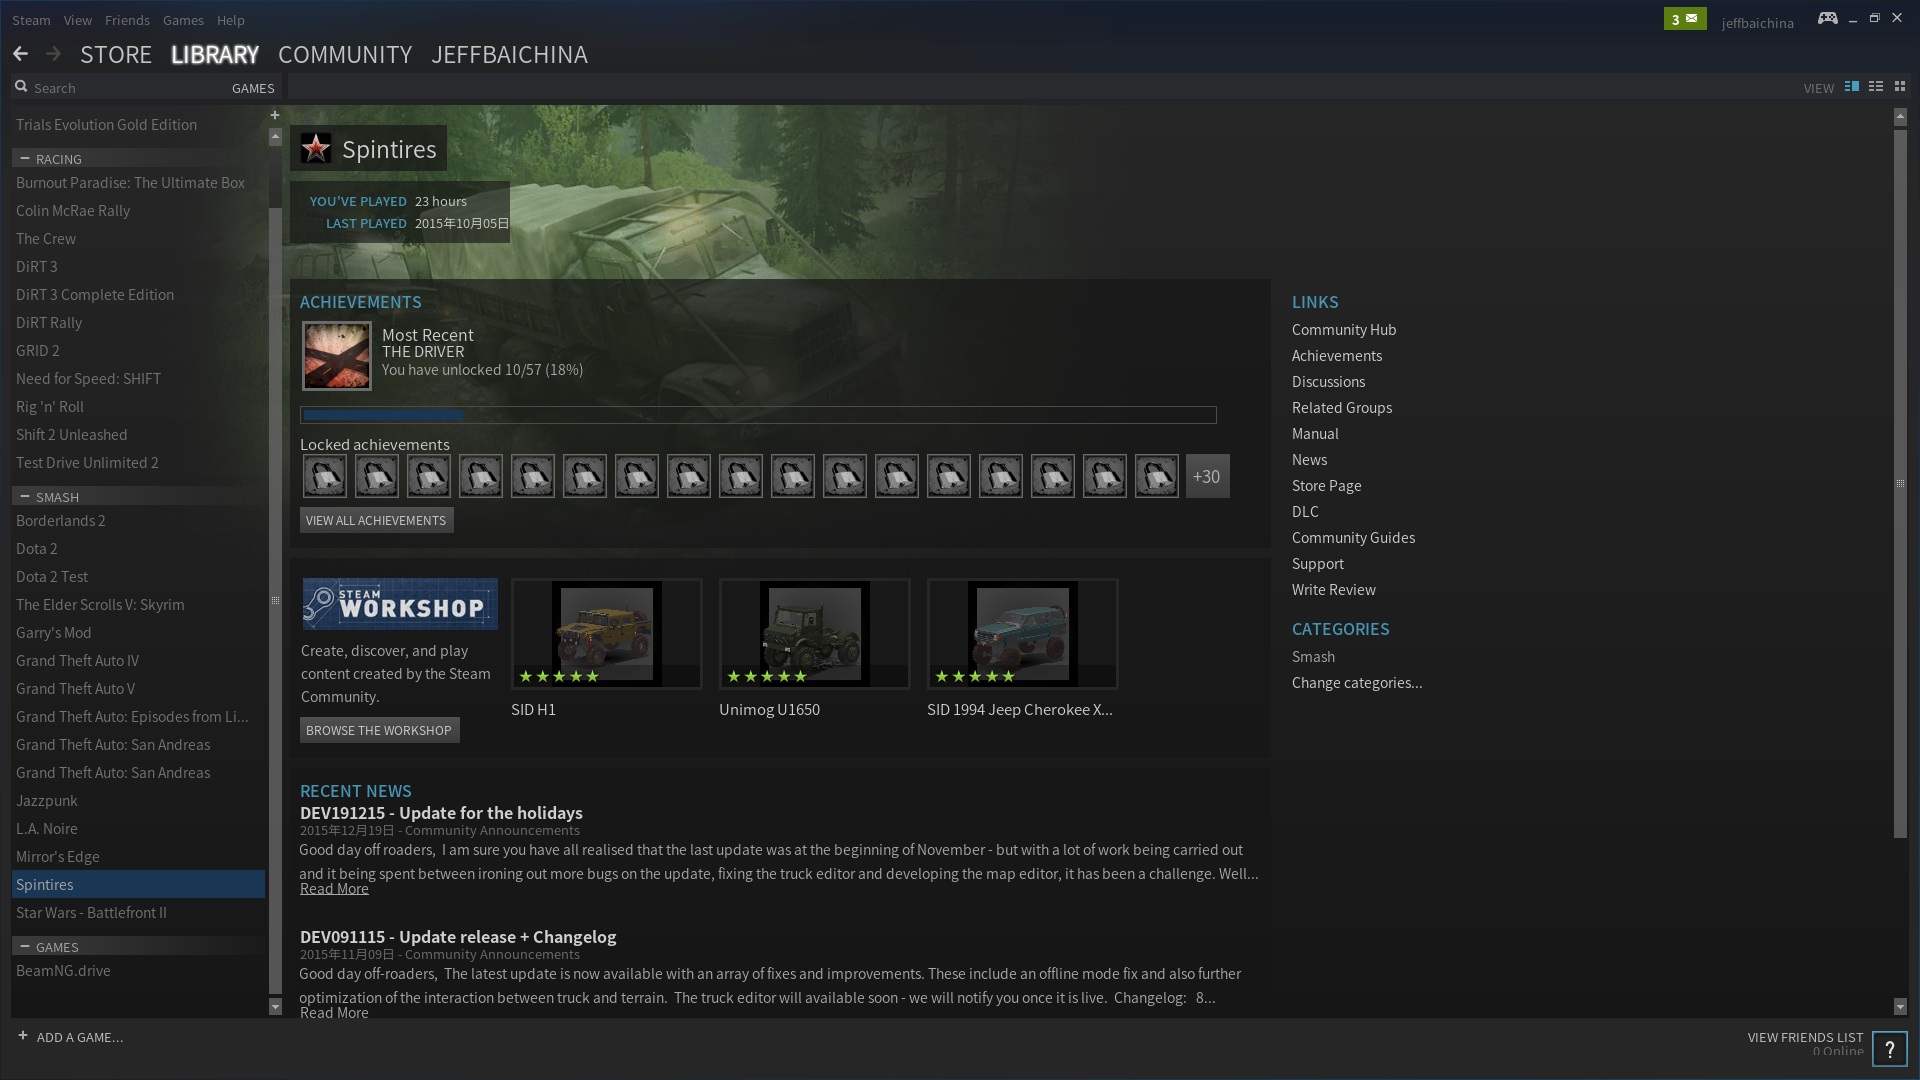Switch to list view icon

1876,87
